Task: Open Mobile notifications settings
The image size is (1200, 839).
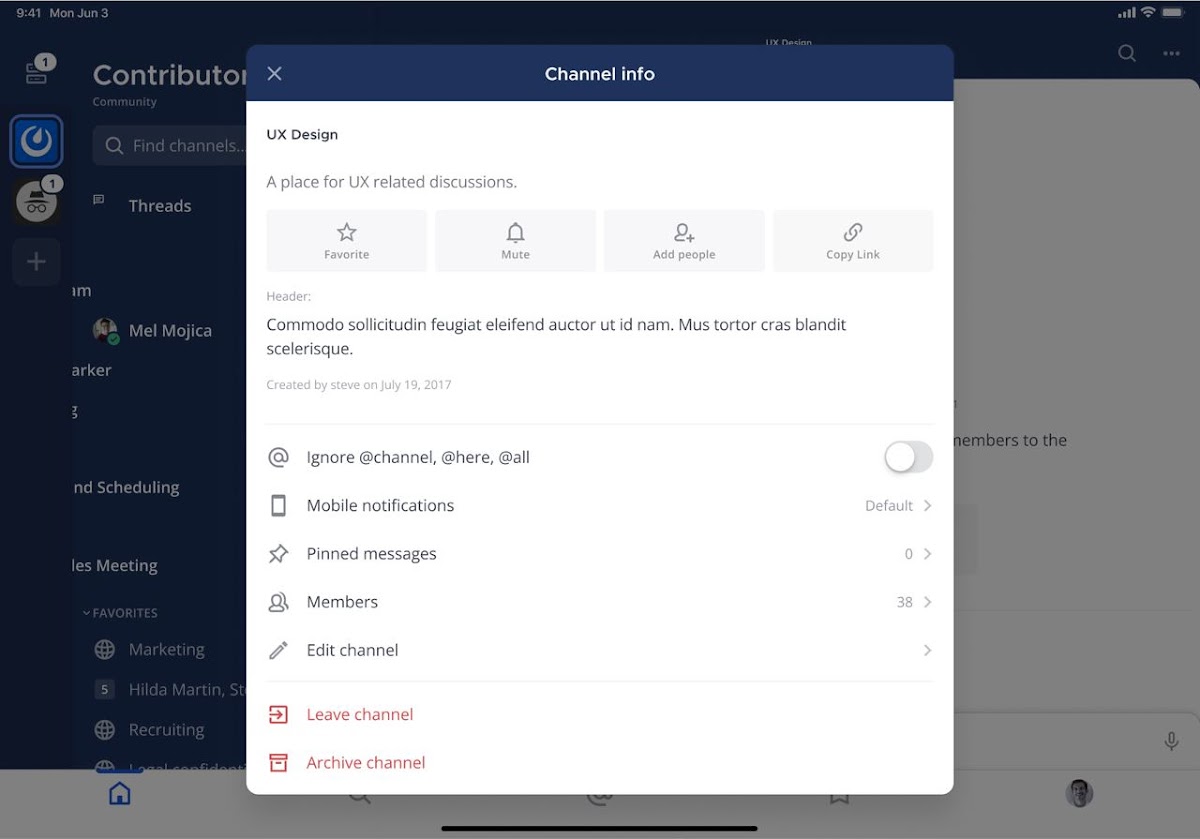Action: [599, 506]
